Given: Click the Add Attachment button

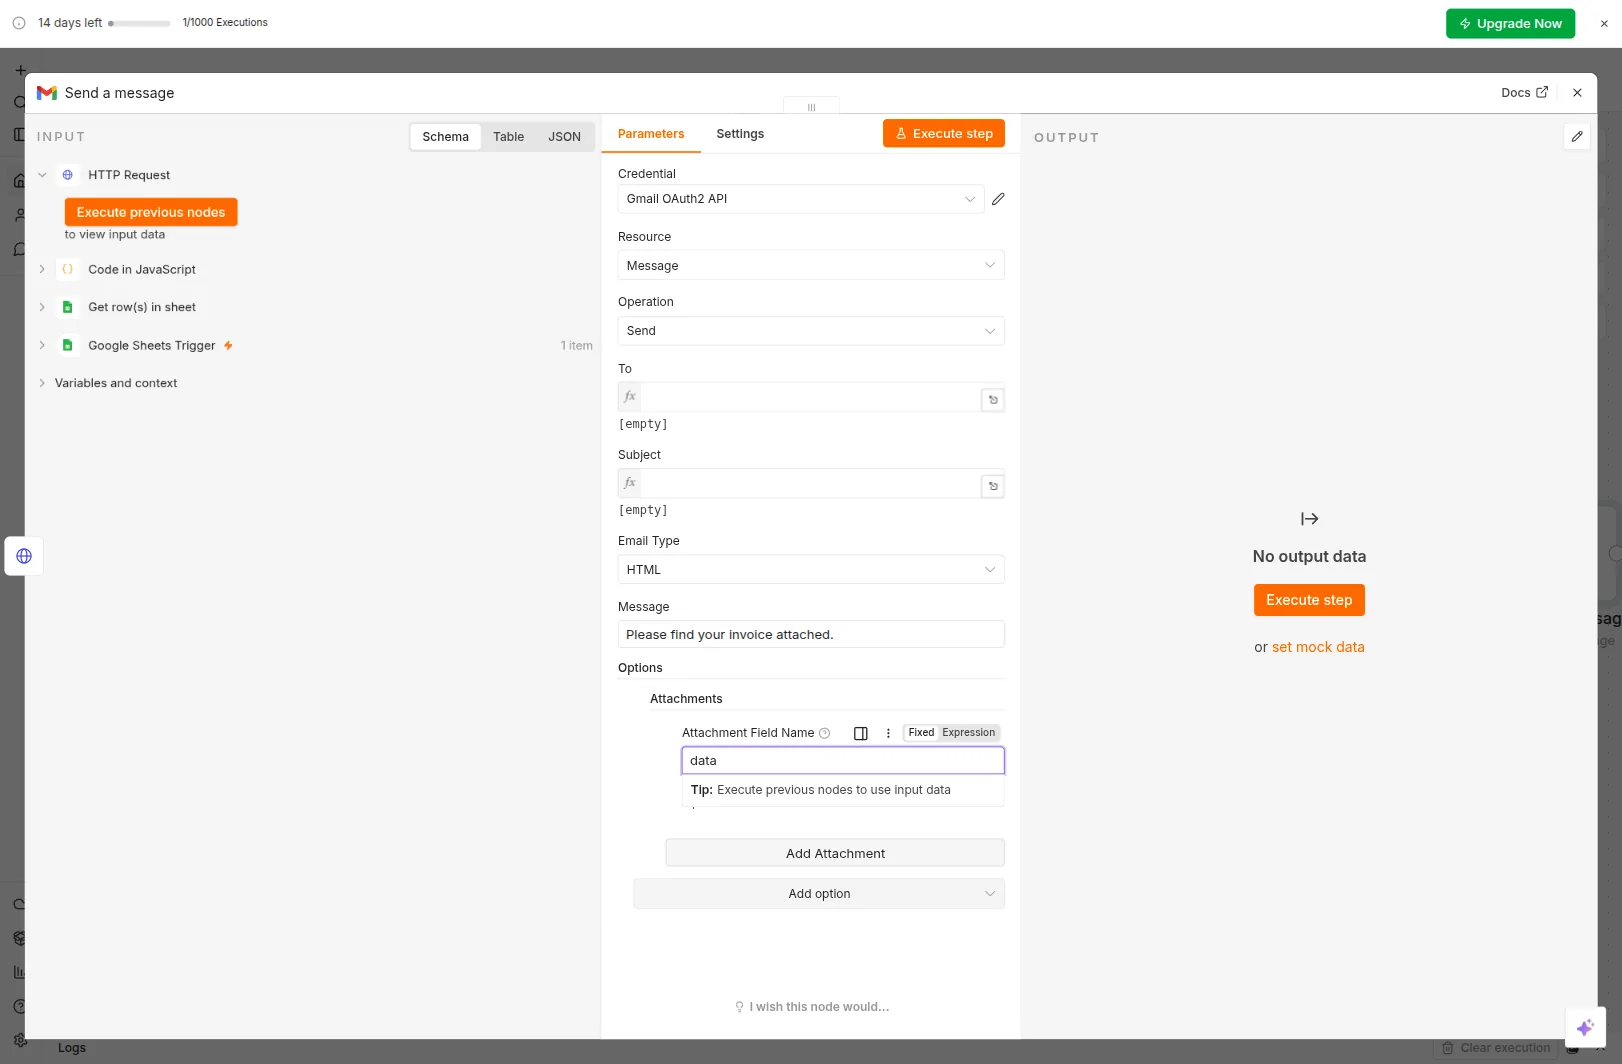Looking at the screenshot, I should (835, 854).
